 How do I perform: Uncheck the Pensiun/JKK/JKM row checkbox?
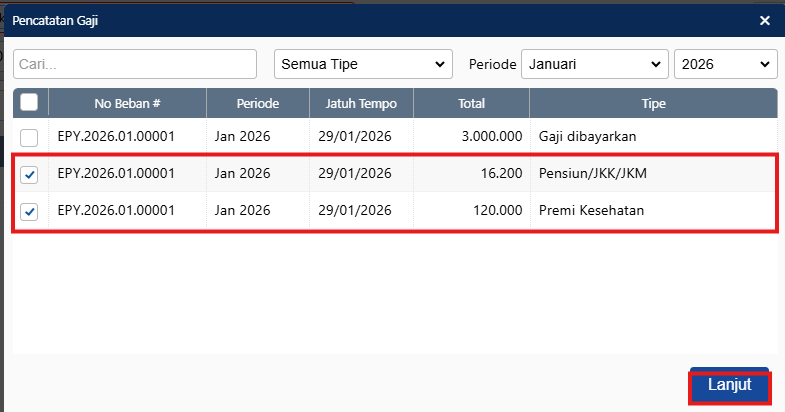coord(30,175)
